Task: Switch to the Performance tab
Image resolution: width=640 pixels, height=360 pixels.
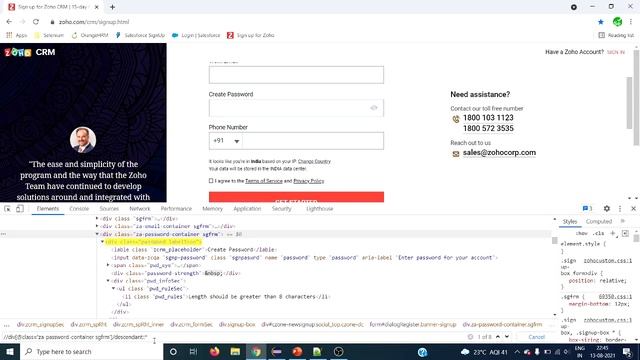Action: (x=176, y=209)
